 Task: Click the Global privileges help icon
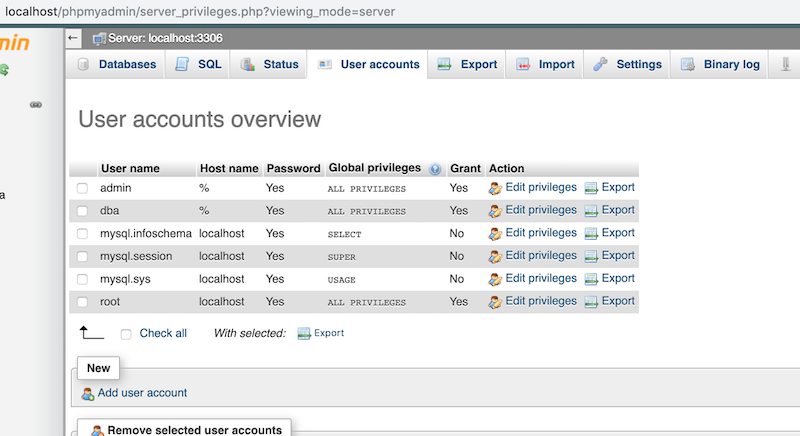435,169
